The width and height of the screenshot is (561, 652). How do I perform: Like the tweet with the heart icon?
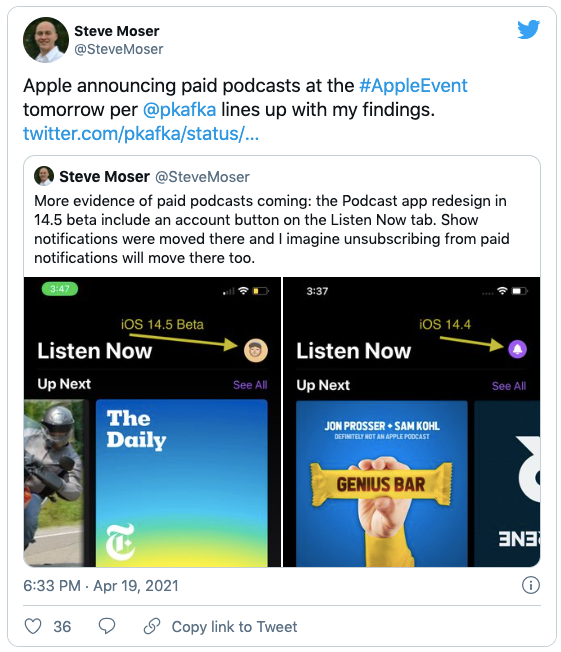pyautogui.click(x=33, y=626)
